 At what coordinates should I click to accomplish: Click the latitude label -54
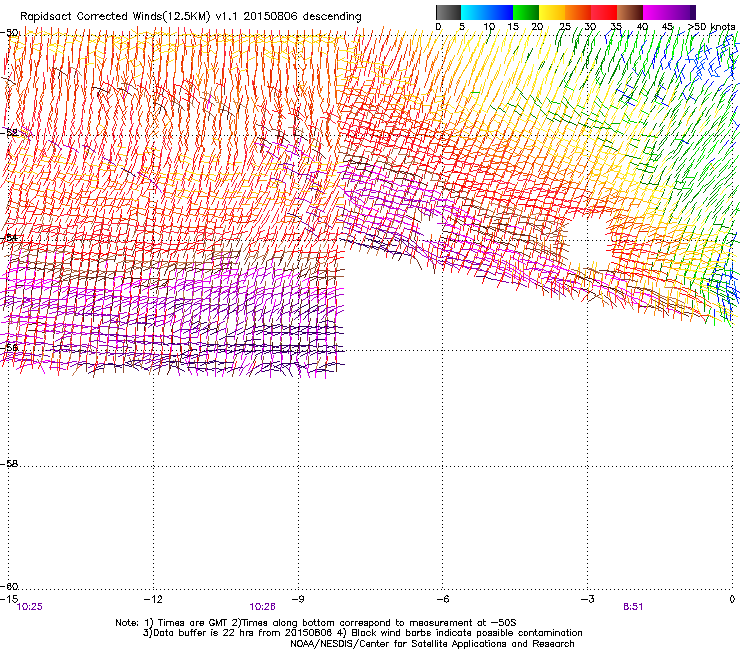(x=9, y=237)
